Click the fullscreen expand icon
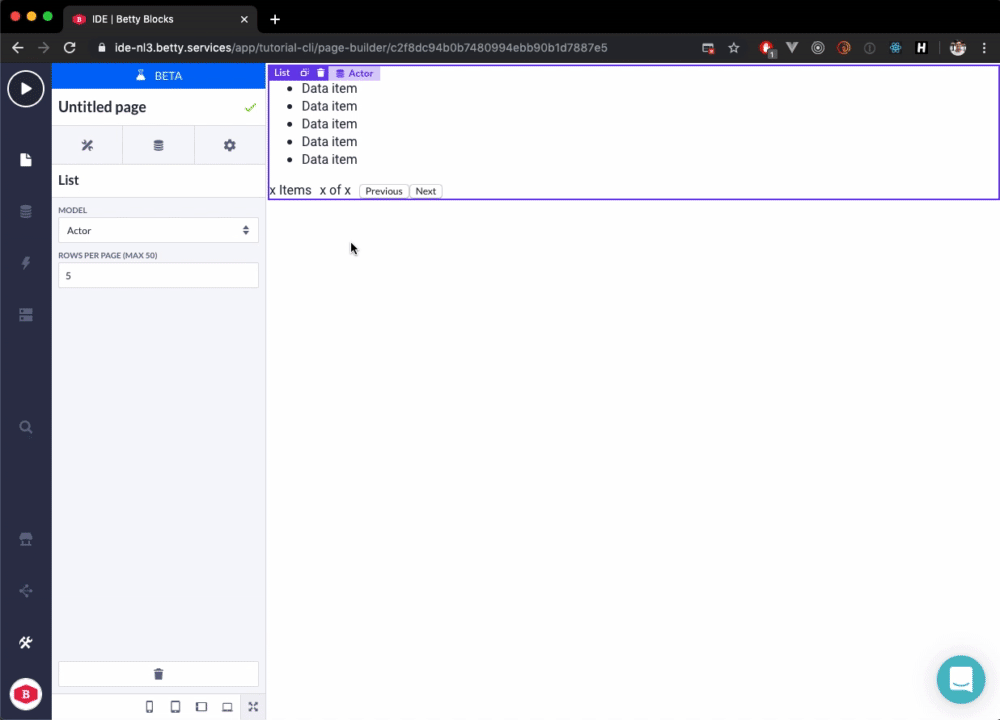Screen dimensions: 1000x720 point(253,707)
